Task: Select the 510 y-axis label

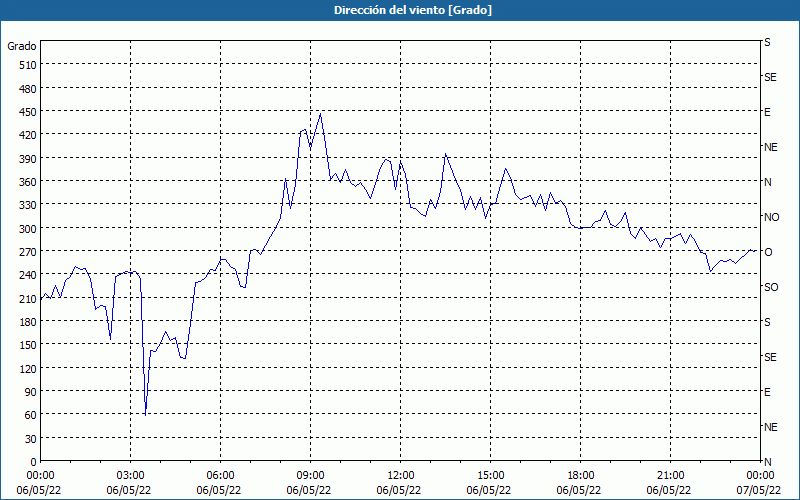Action: [x=28, y=65]
